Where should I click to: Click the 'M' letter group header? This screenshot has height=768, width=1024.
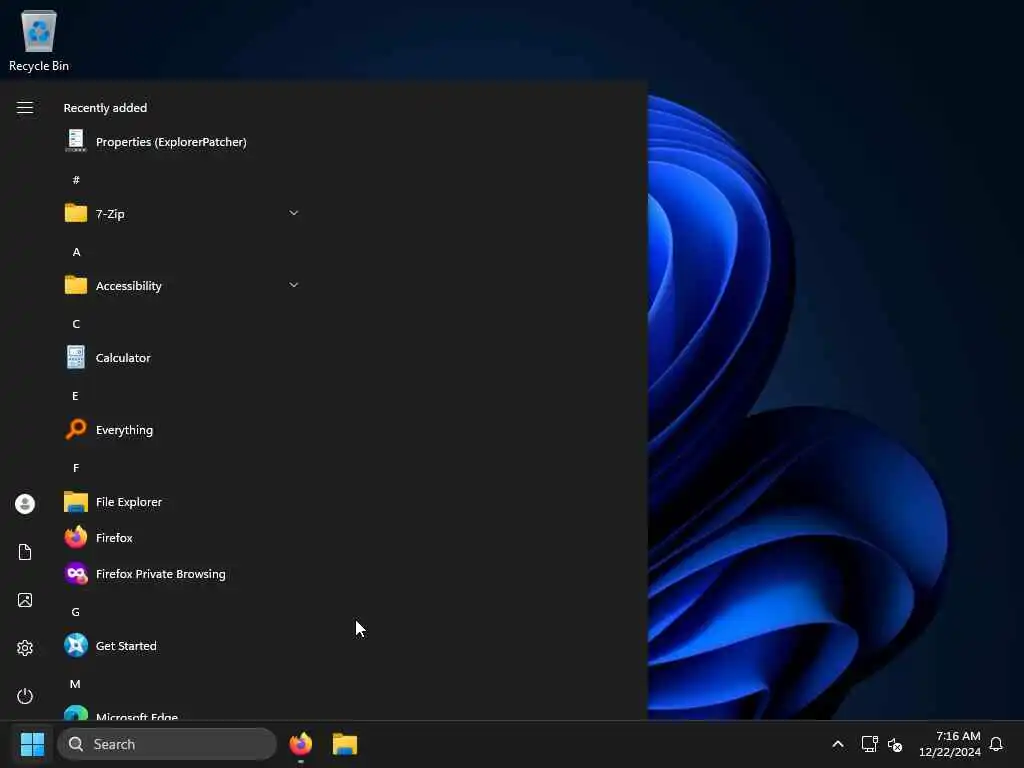75,684
